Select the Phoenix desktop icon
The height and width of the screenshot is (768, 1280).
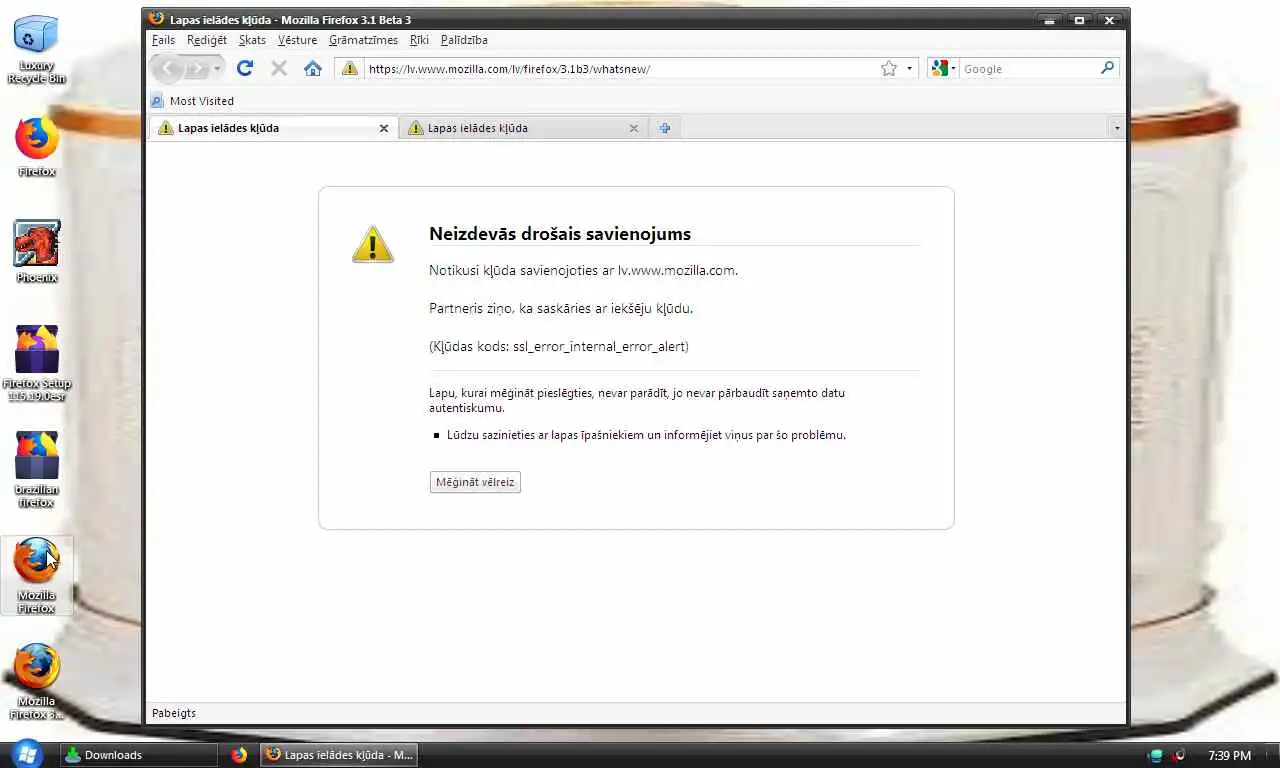point(36,252)
